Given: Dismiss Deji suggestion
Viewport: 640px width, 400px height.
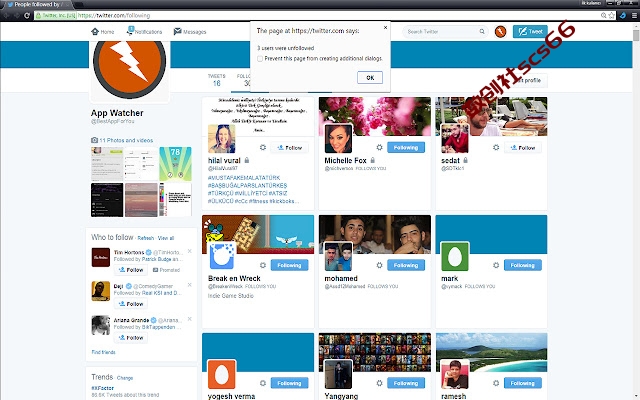Looking at the screenshot, I should point(189,285).
